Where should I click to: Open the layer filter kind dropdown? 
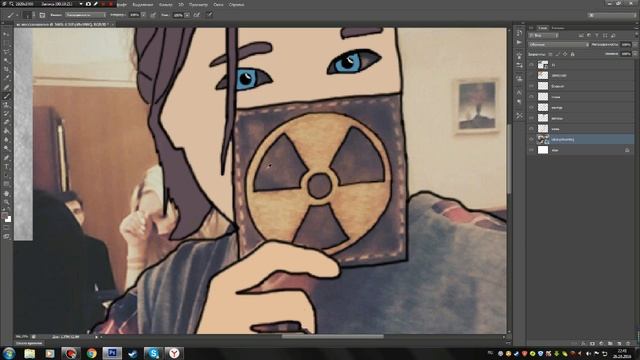(543, 36)
